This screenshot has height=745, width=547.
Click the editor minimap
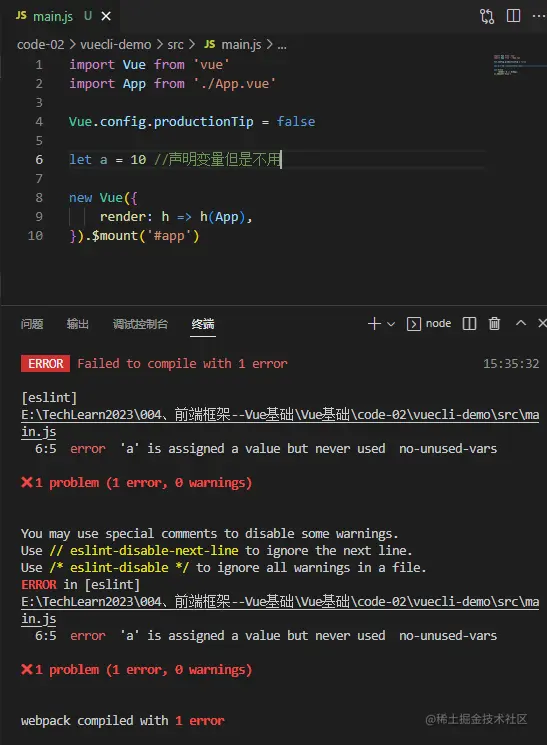pos(519,65)
